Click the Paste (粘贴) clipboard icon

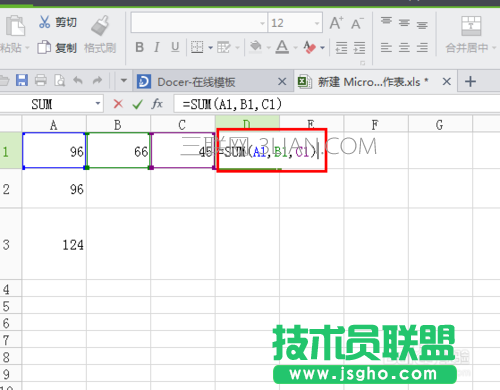pyautogui.click(x=16, y=26)
